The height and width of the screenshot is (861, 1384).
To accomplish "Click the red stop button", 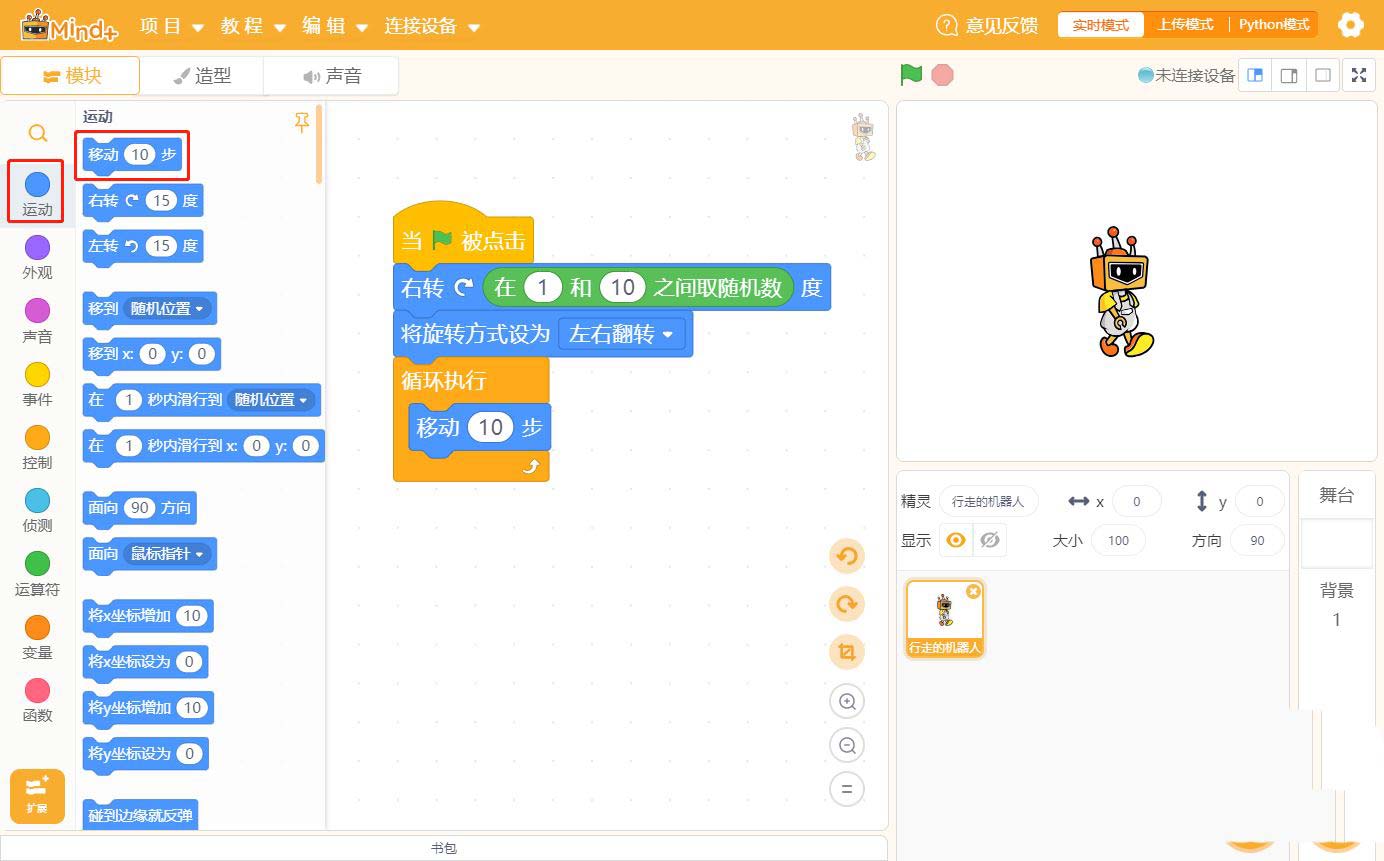I will coord(942,75).
